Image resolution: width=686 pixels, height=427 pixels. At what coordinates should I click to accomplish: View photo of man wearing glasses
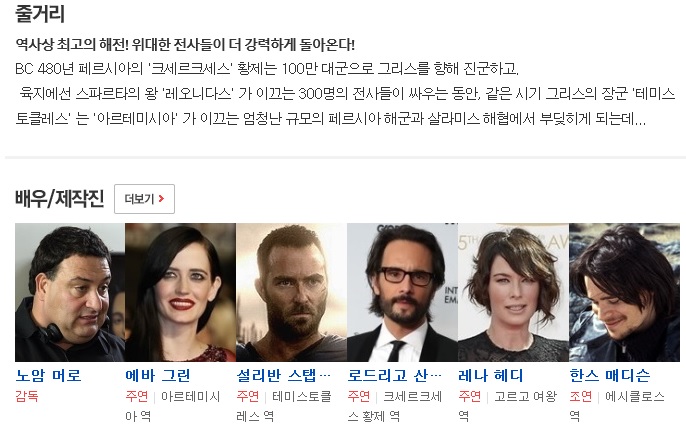pyautogui.click(x=402, y=292)
